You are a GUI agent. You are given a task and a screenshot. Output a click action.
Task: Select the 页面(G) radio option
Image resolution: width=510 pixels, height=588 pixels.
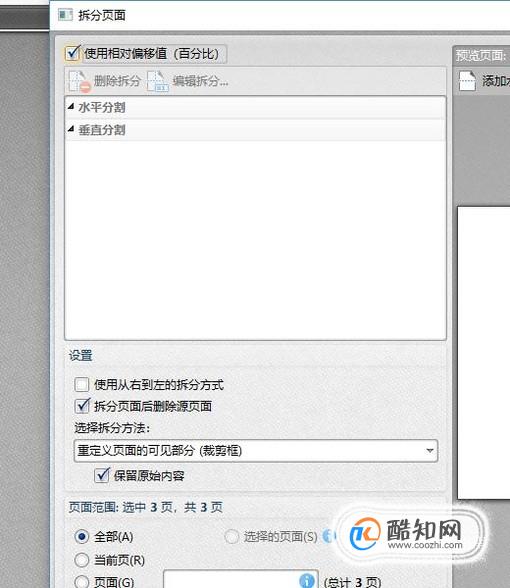point(81,582)
